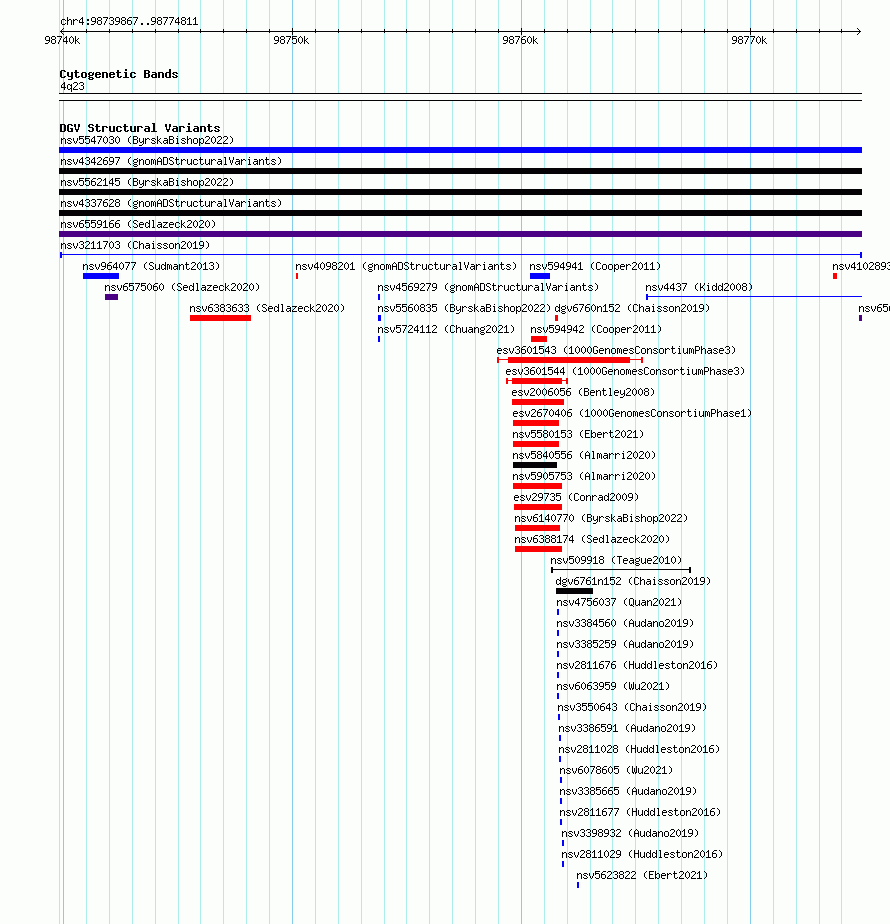Click nsv3385259 (Audano2019) label

(625, 645)
